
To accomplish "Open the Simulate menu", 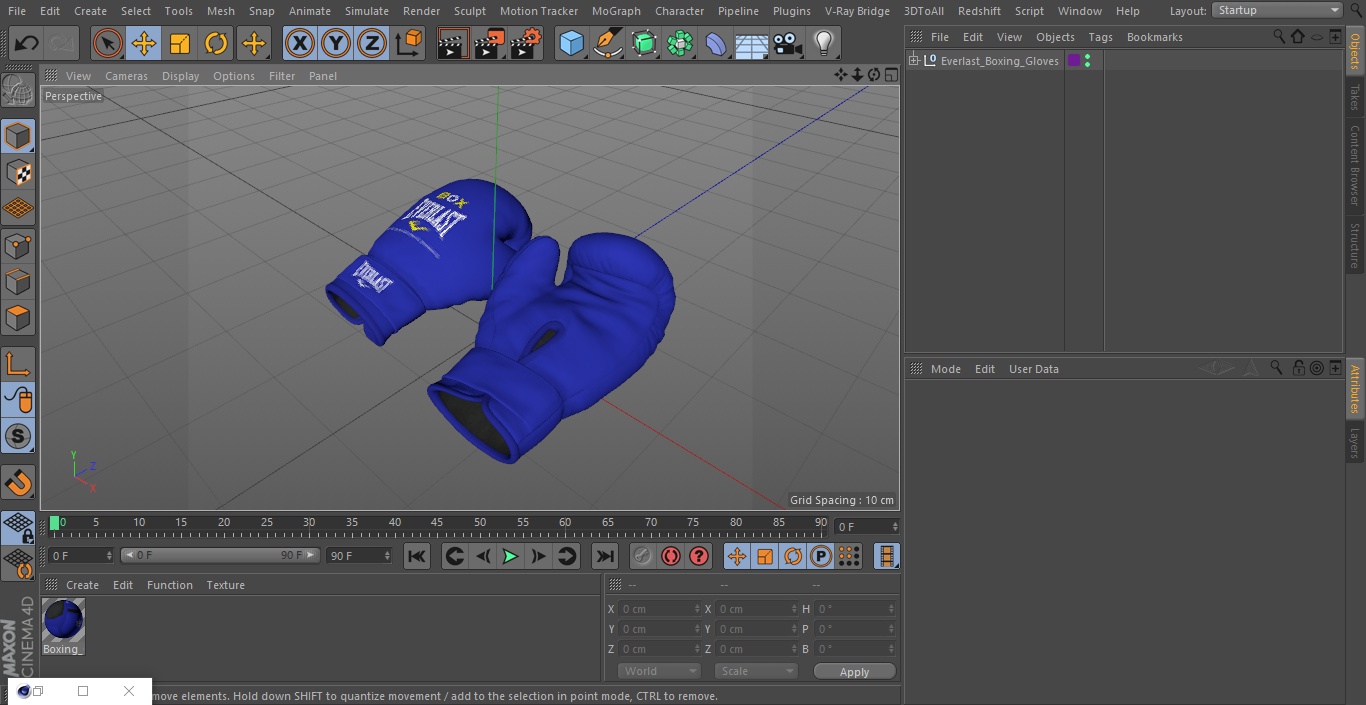I will click(x=366, y=11).
